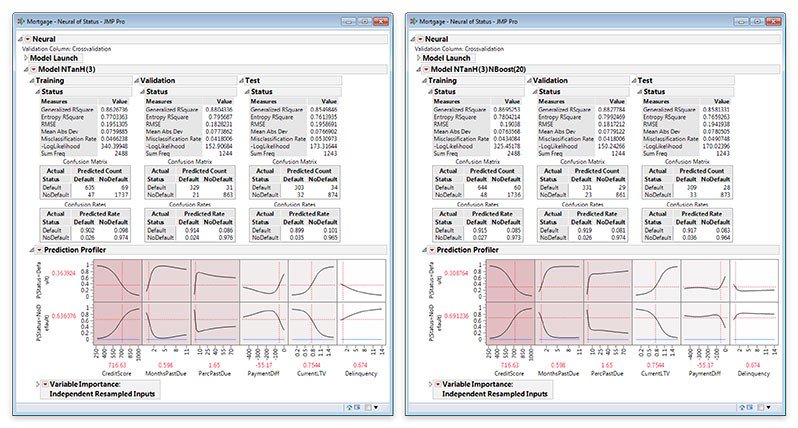The height and width of the screenshot is (428, 798).
Task: Collapse the Test section in NTanH(3) window
Action: (241, 80)
